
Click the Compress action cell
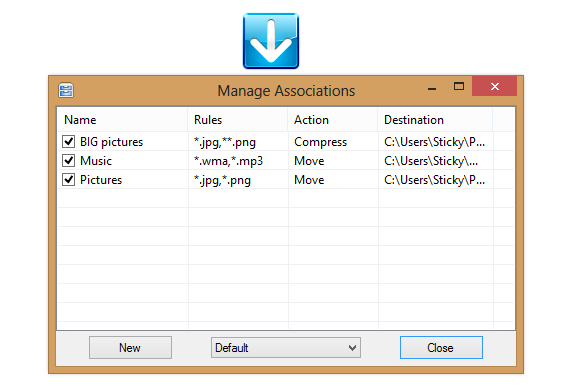pyautogui.click(x=320, y=142)
